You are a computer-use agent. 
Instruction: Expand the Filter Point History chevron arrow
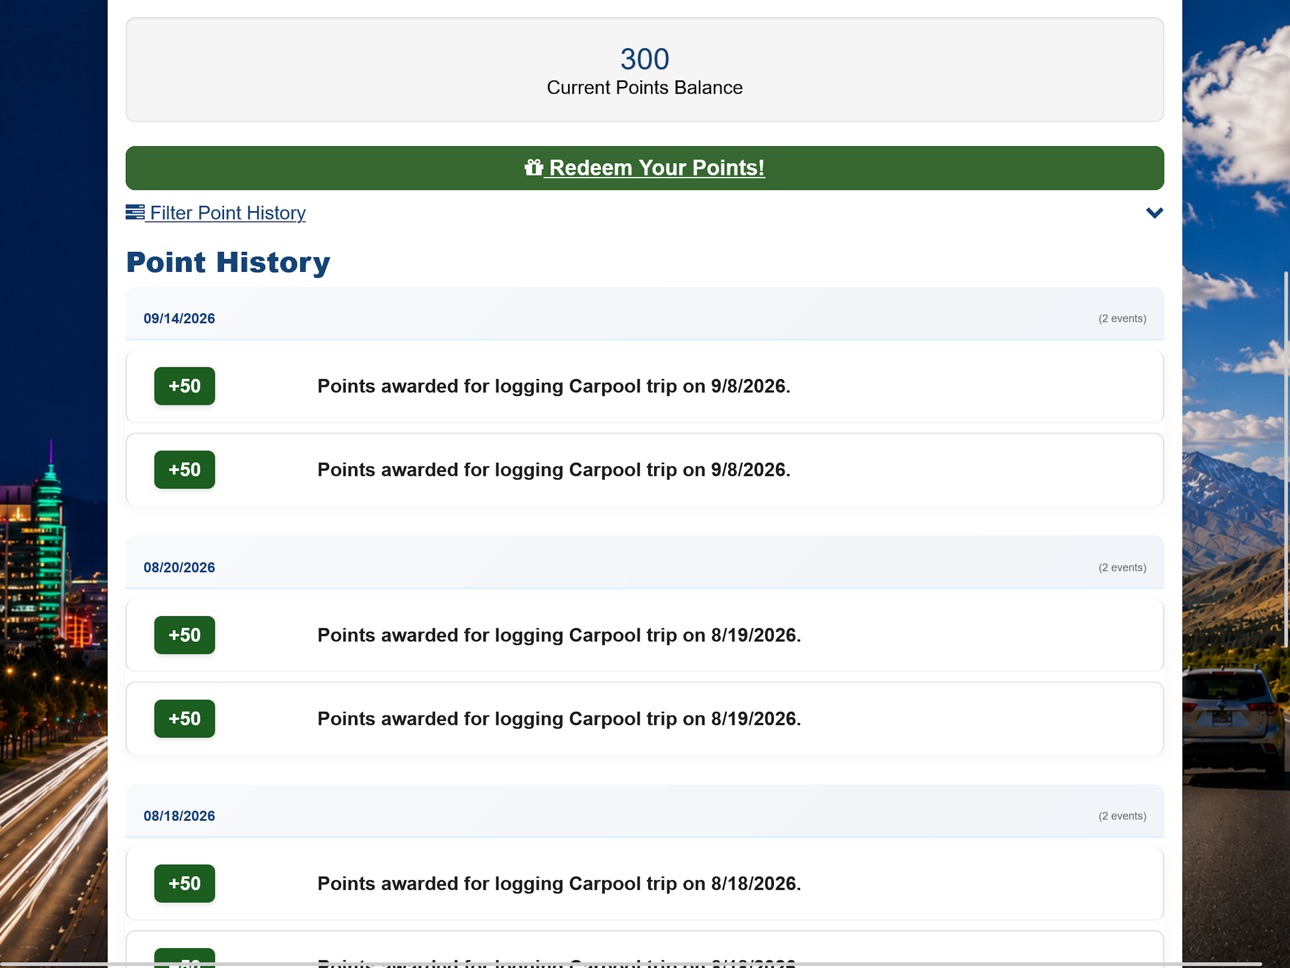pos(1154,213)
